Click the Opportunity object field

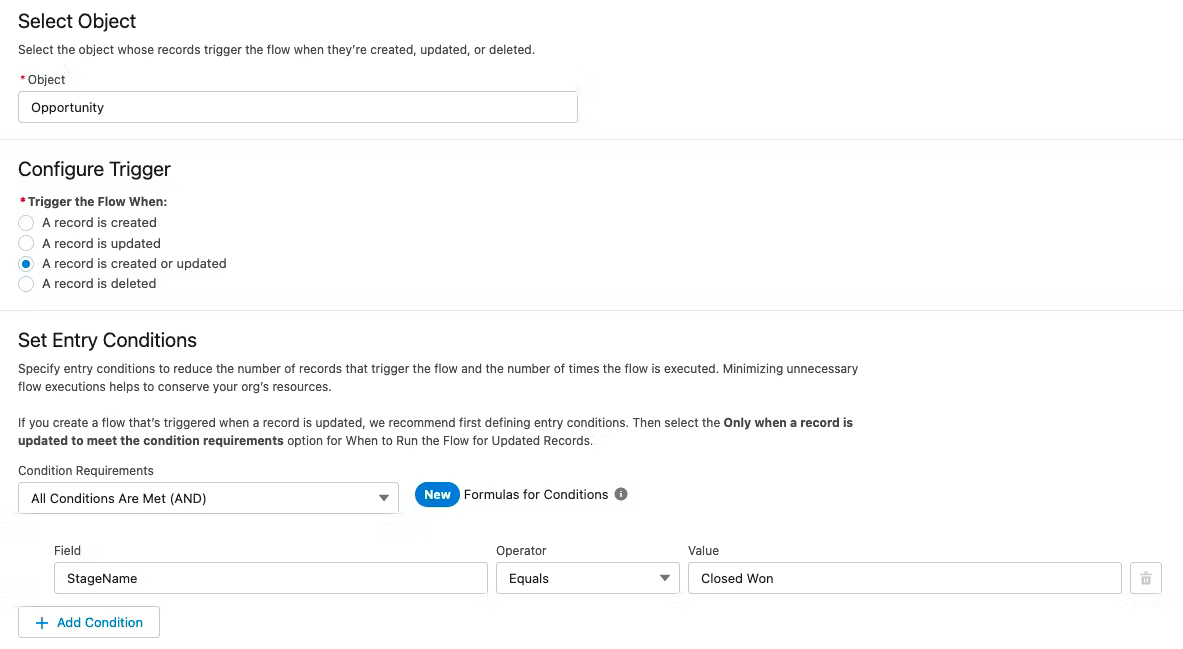(297, 107)
